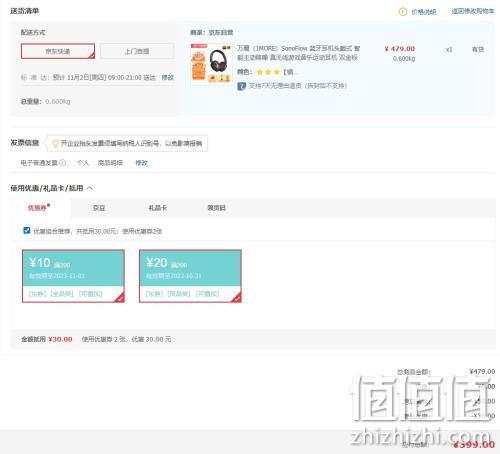Click the info icon beside 电子普通发票
Image resolution: width=500 pixels, height=454 pixels.
click(62, 163)
